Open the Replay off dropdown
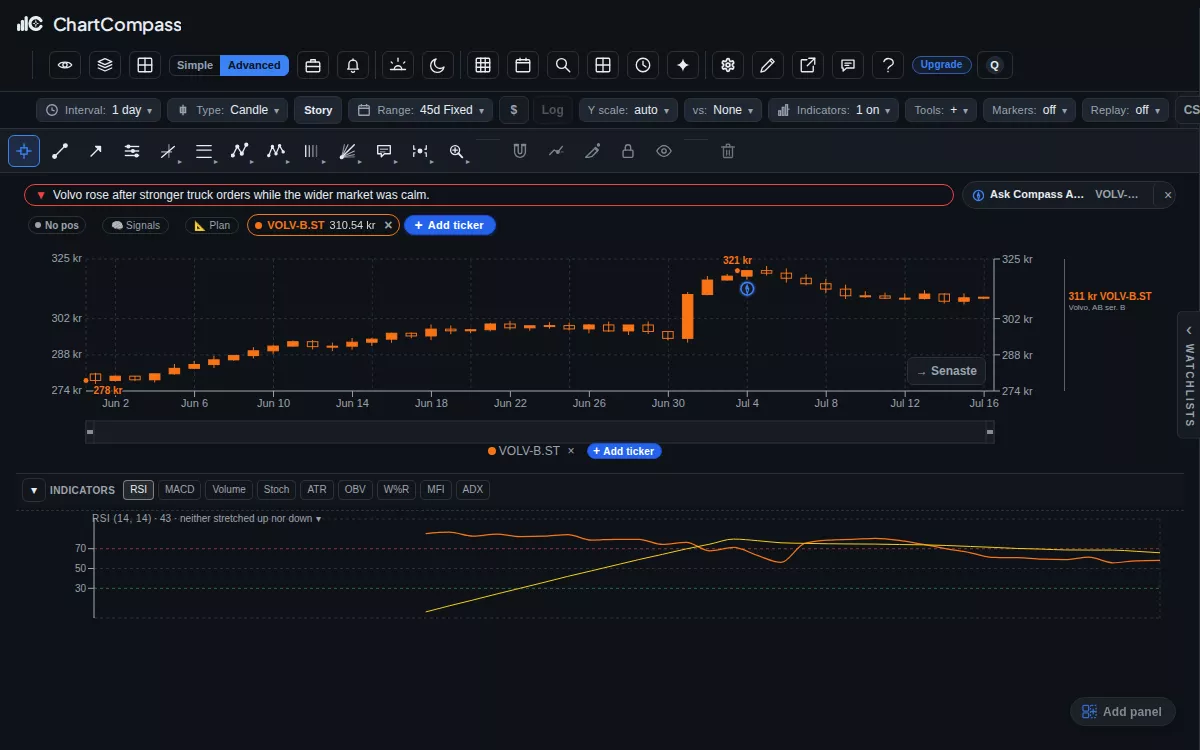Image resolution: width=1200 pixels, height=750 pixels. [x=1125, y=110]
